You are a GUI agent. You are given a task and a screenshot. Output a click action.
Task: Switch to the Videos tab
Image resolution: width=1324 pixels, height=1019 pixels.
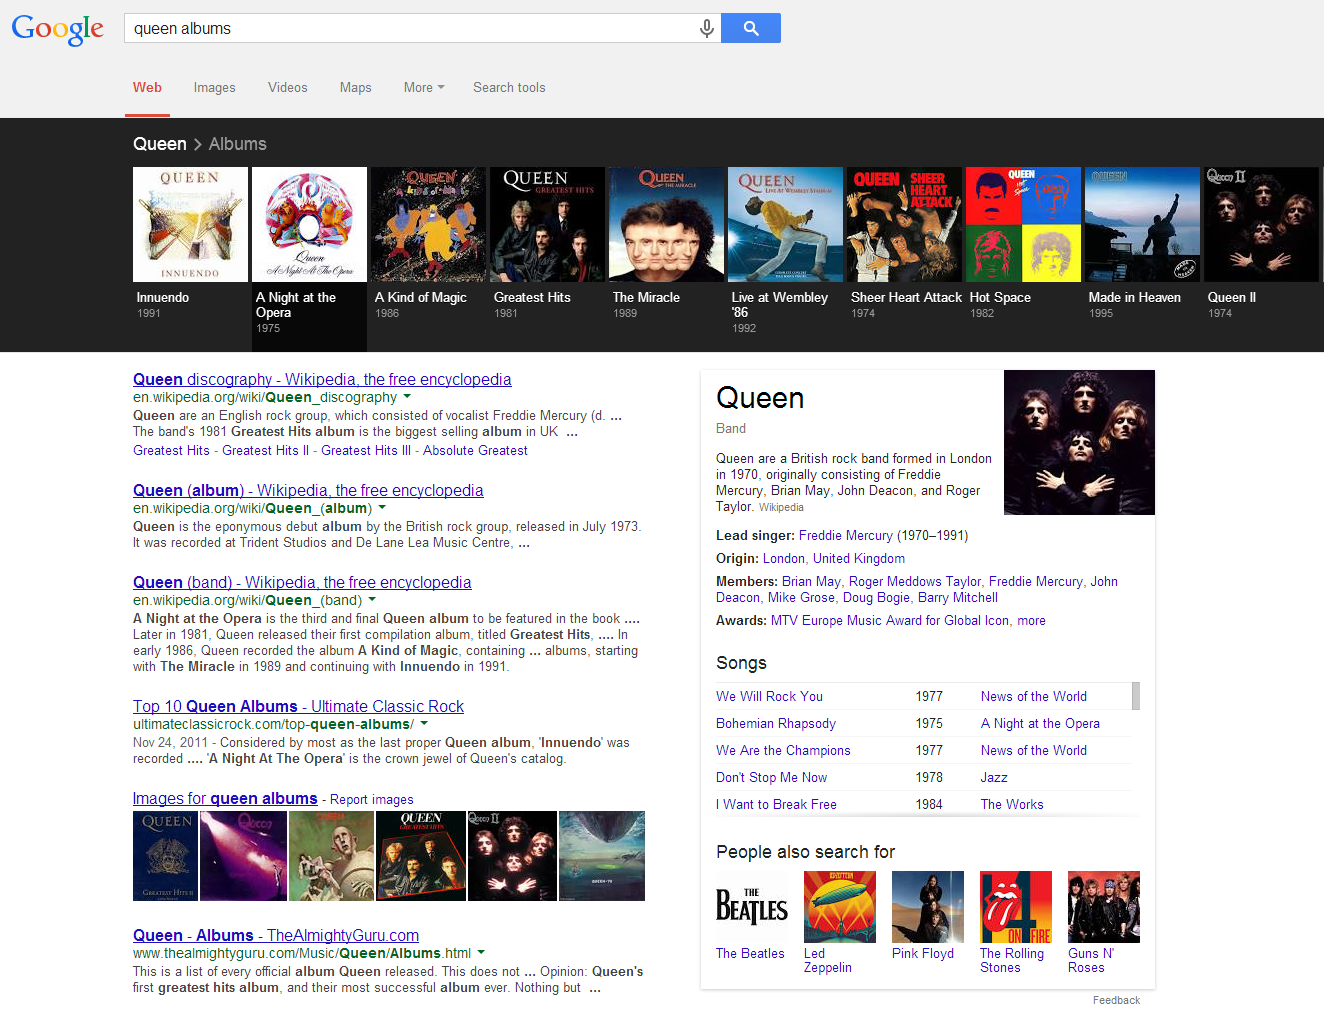288,88
